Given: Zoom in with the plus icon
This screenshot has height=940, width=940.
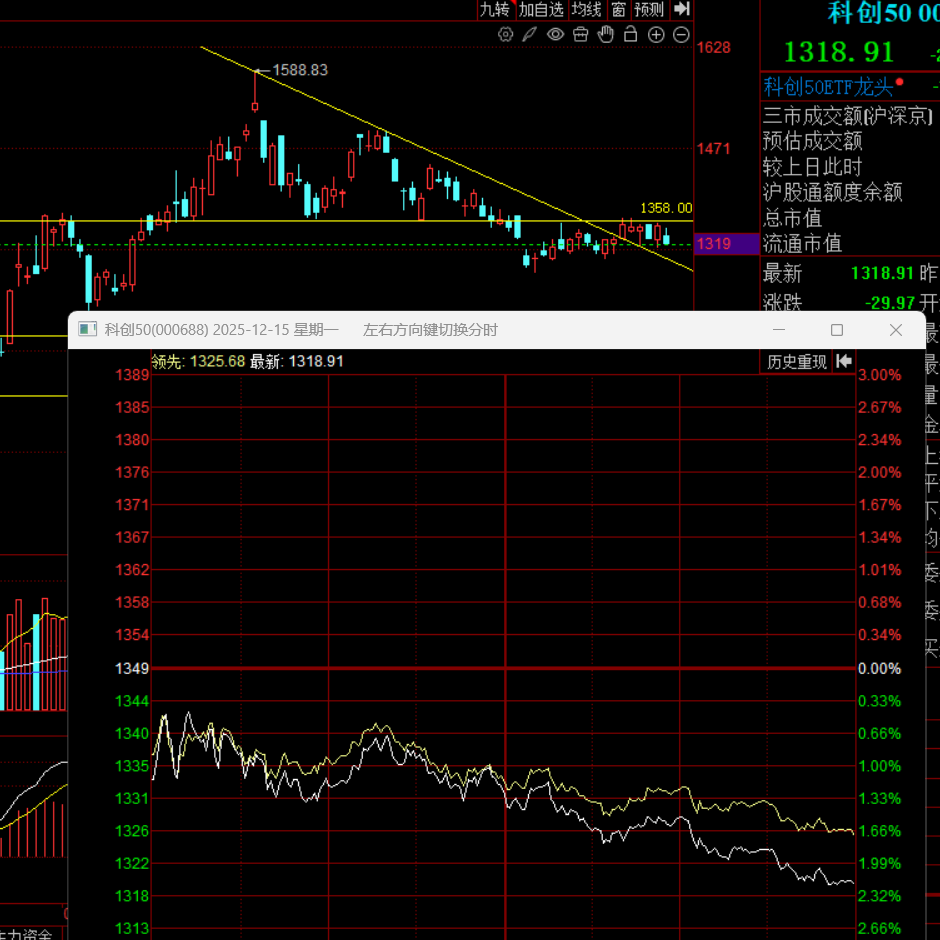Looking at the screenshot, I should click(x=656, y=35).
